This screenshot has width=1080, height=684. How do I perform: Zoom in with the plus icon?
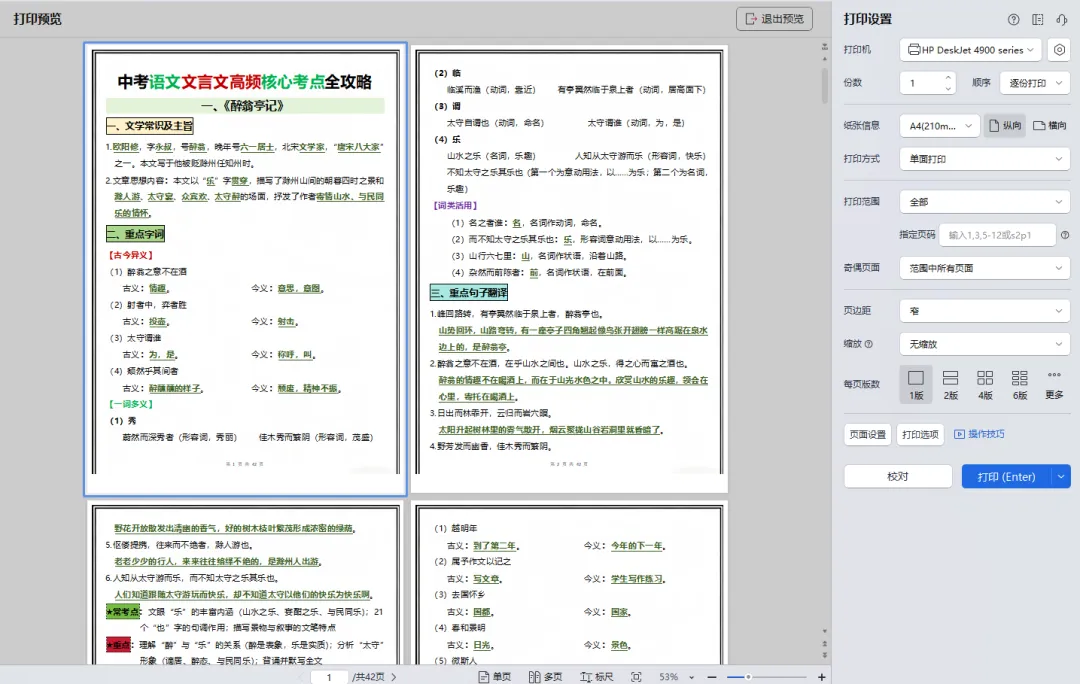(821, 677)
